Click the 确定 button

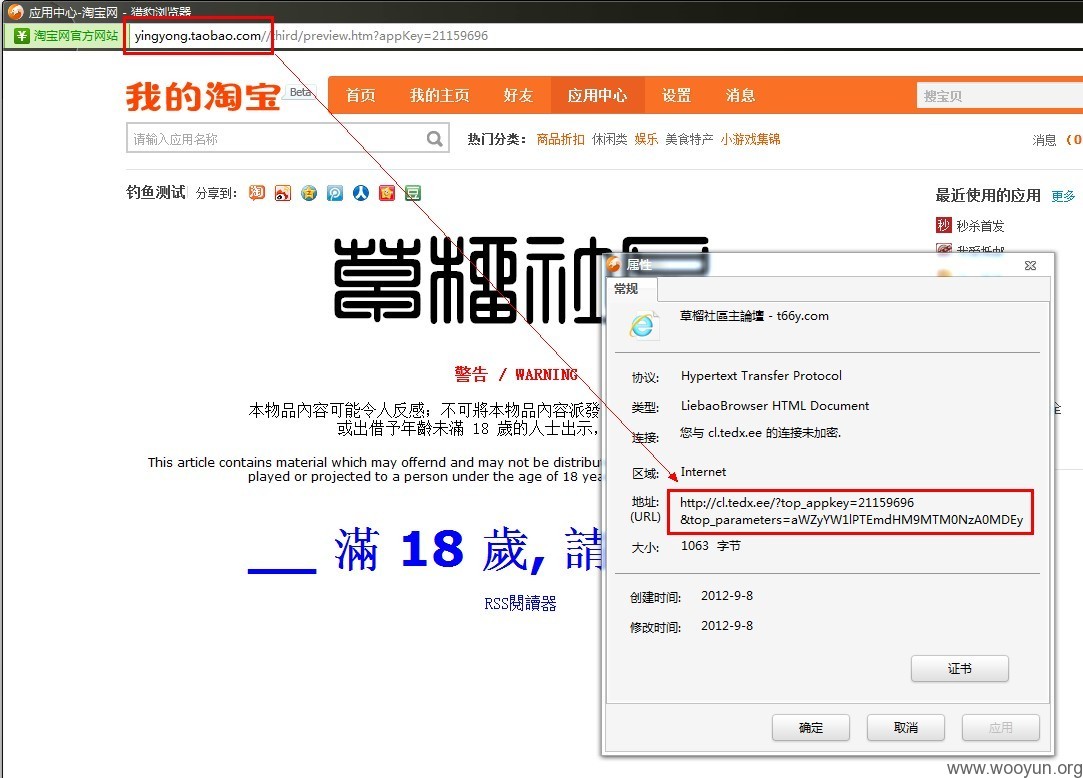click(811, 728)
